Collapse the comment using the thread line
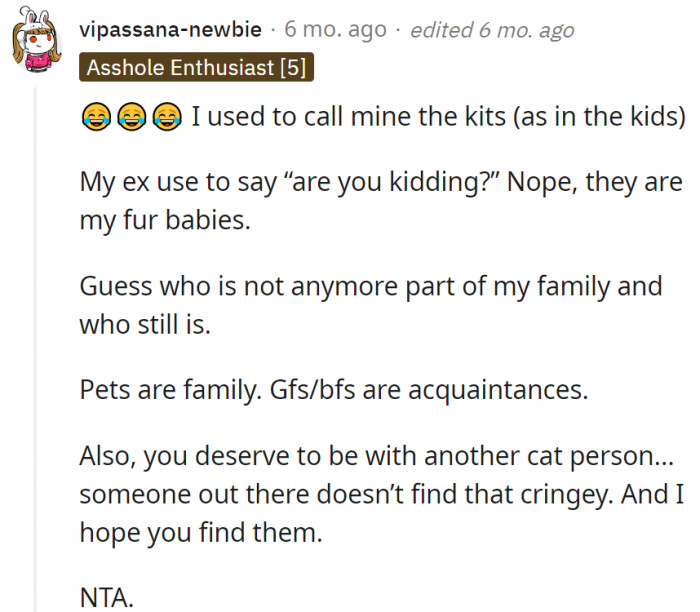The height and width of the screenshot is (612, 700). (x=37, y=350)
